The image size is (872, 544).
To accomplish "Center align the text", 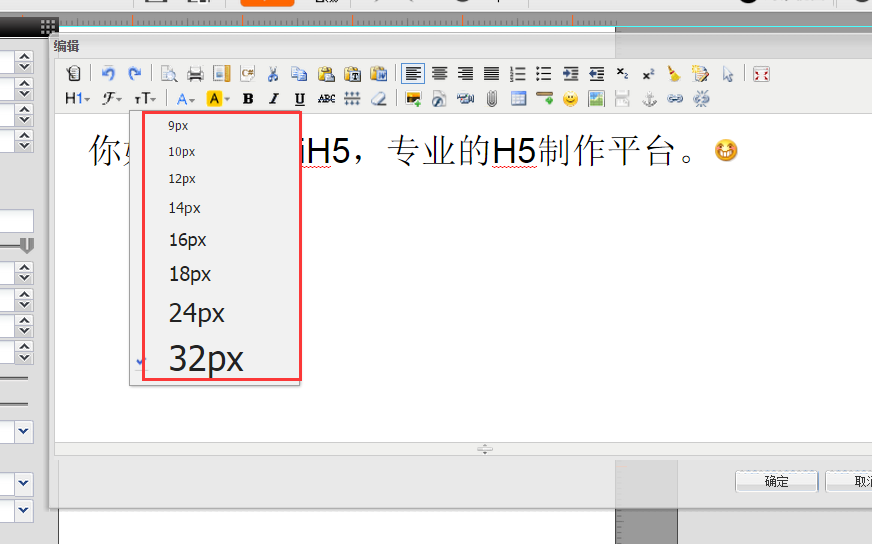I will click(x=439, y=73).
